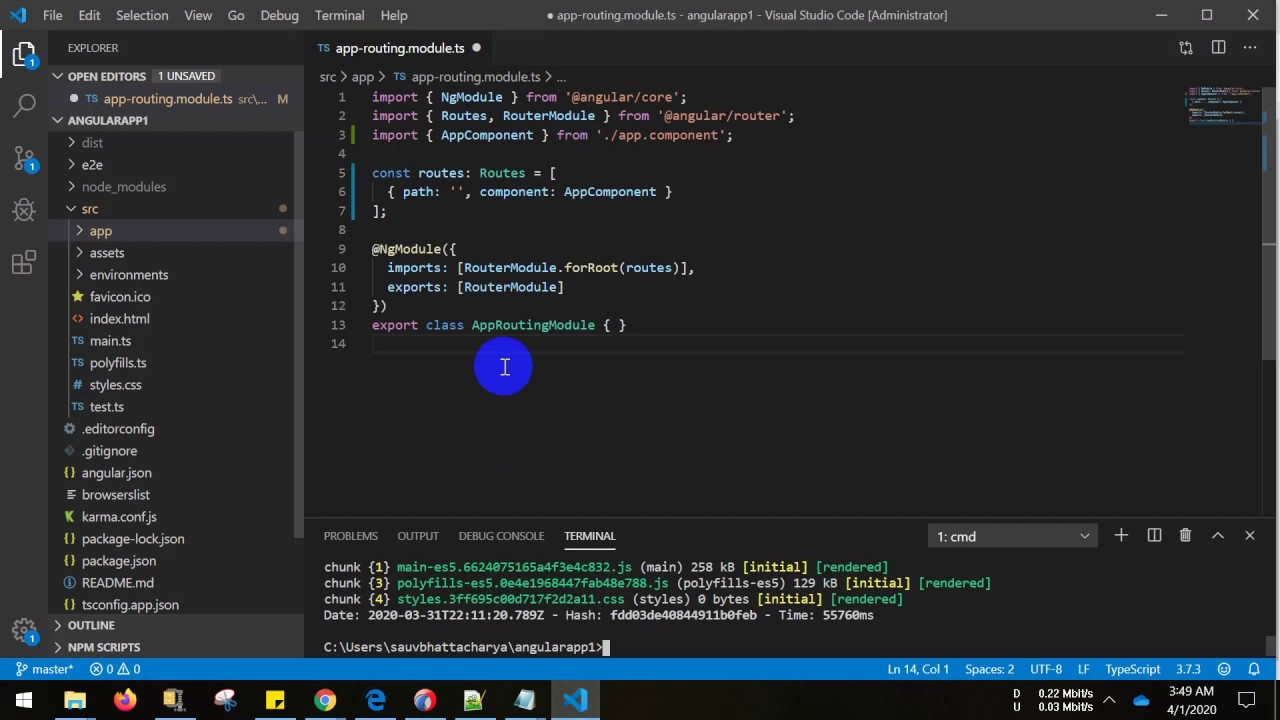Click UTF-8 encoding in status bar

(1046, 669)
